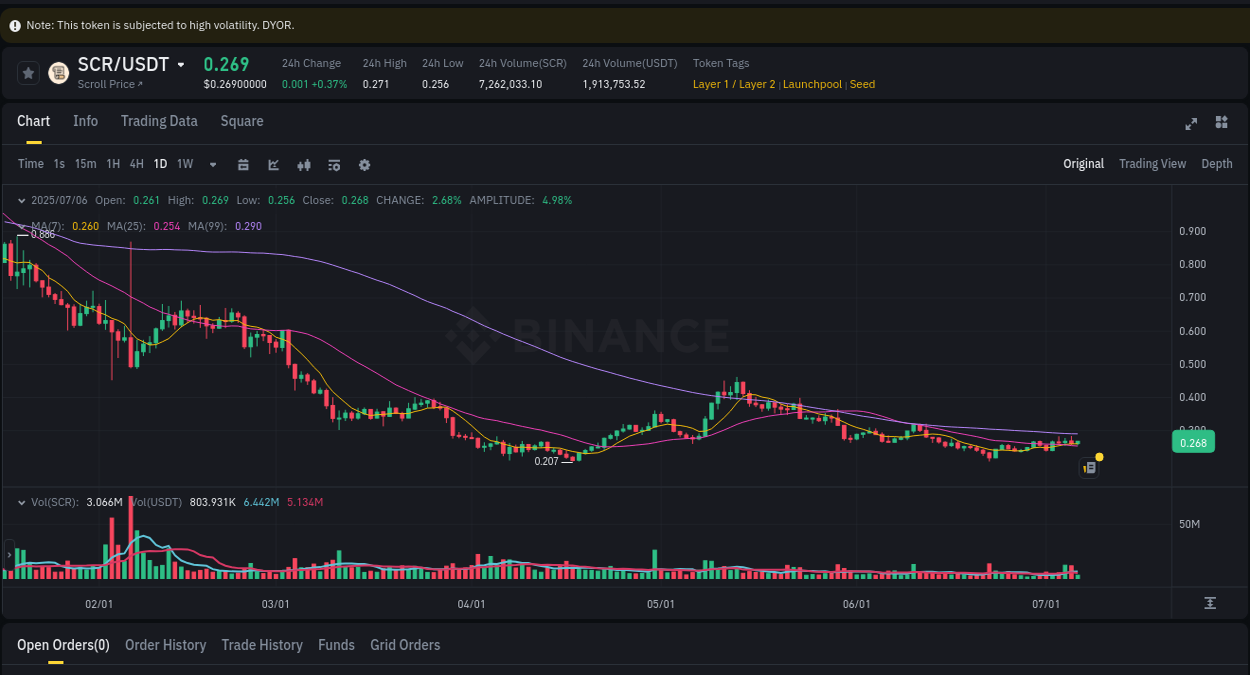Mark SCR/USDT as favorite with the star icon
This screenshot has height=675, width=1250.
[27, 72]
